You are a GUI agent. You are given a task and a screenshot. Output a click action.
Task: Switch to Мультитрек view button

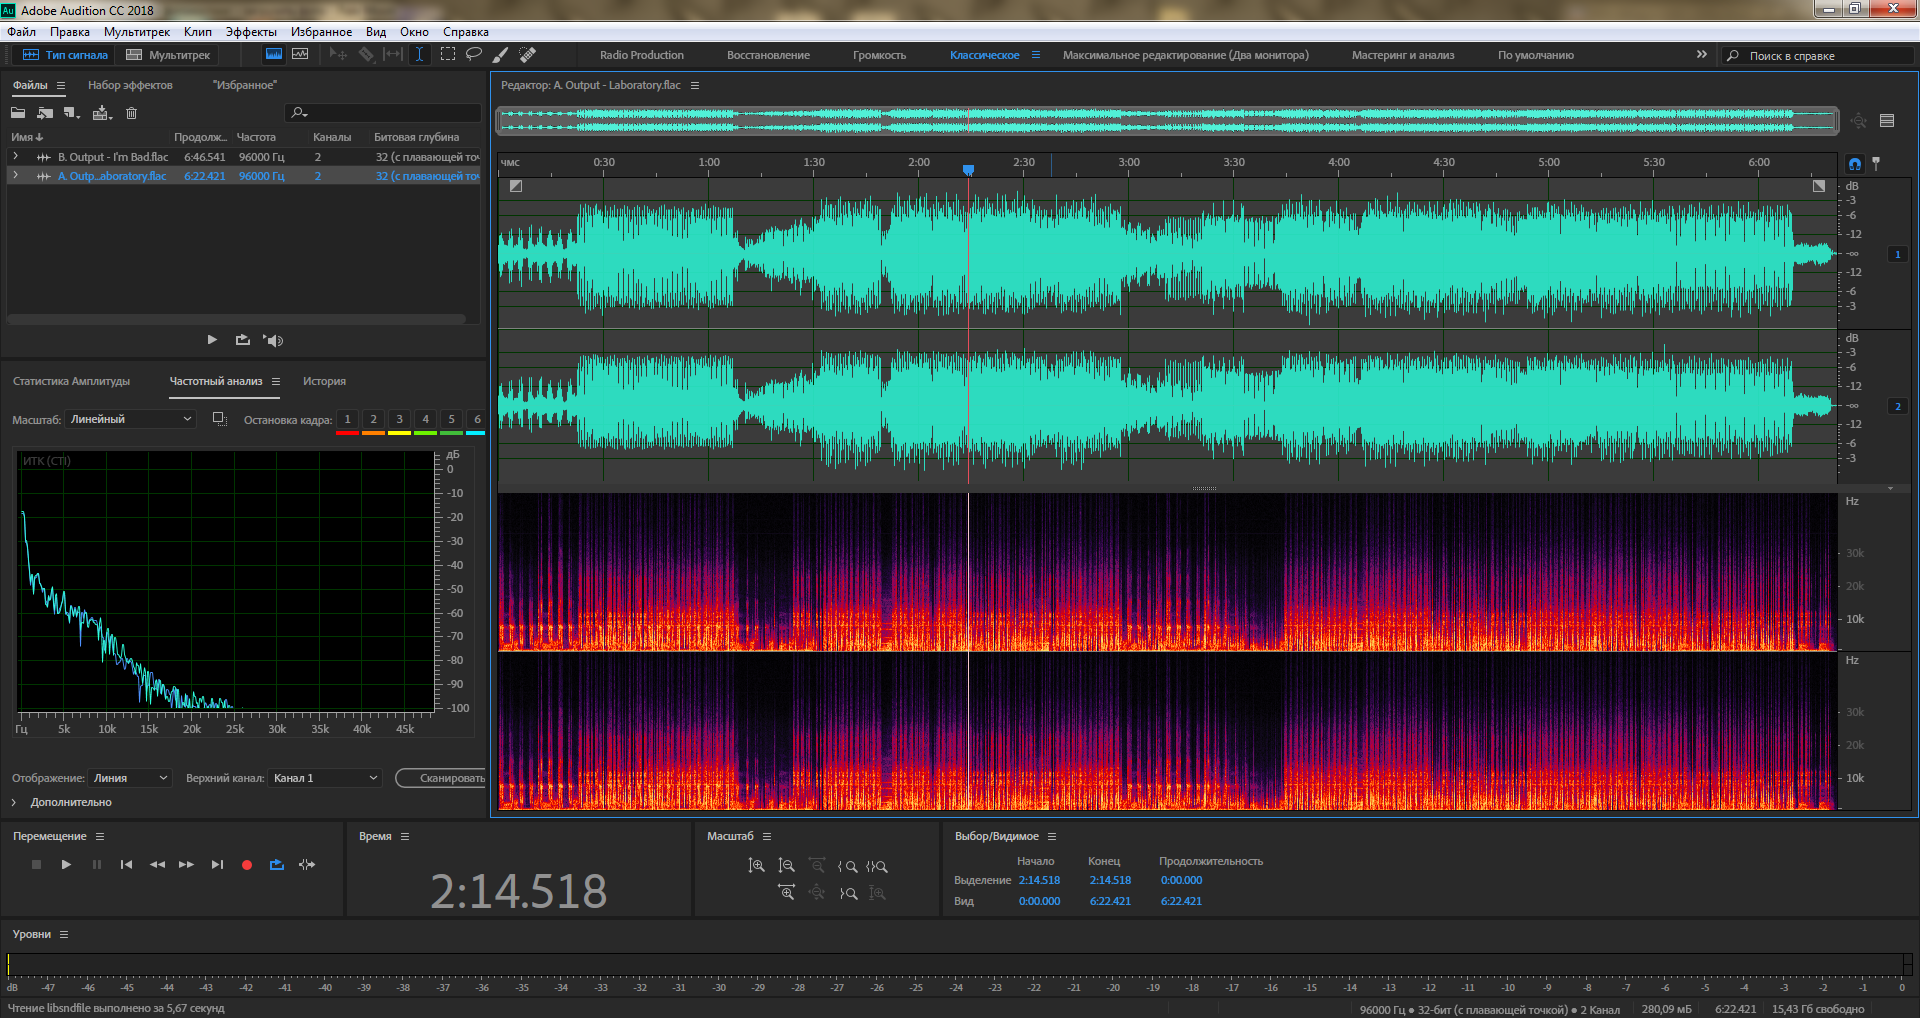click(169, 55)
